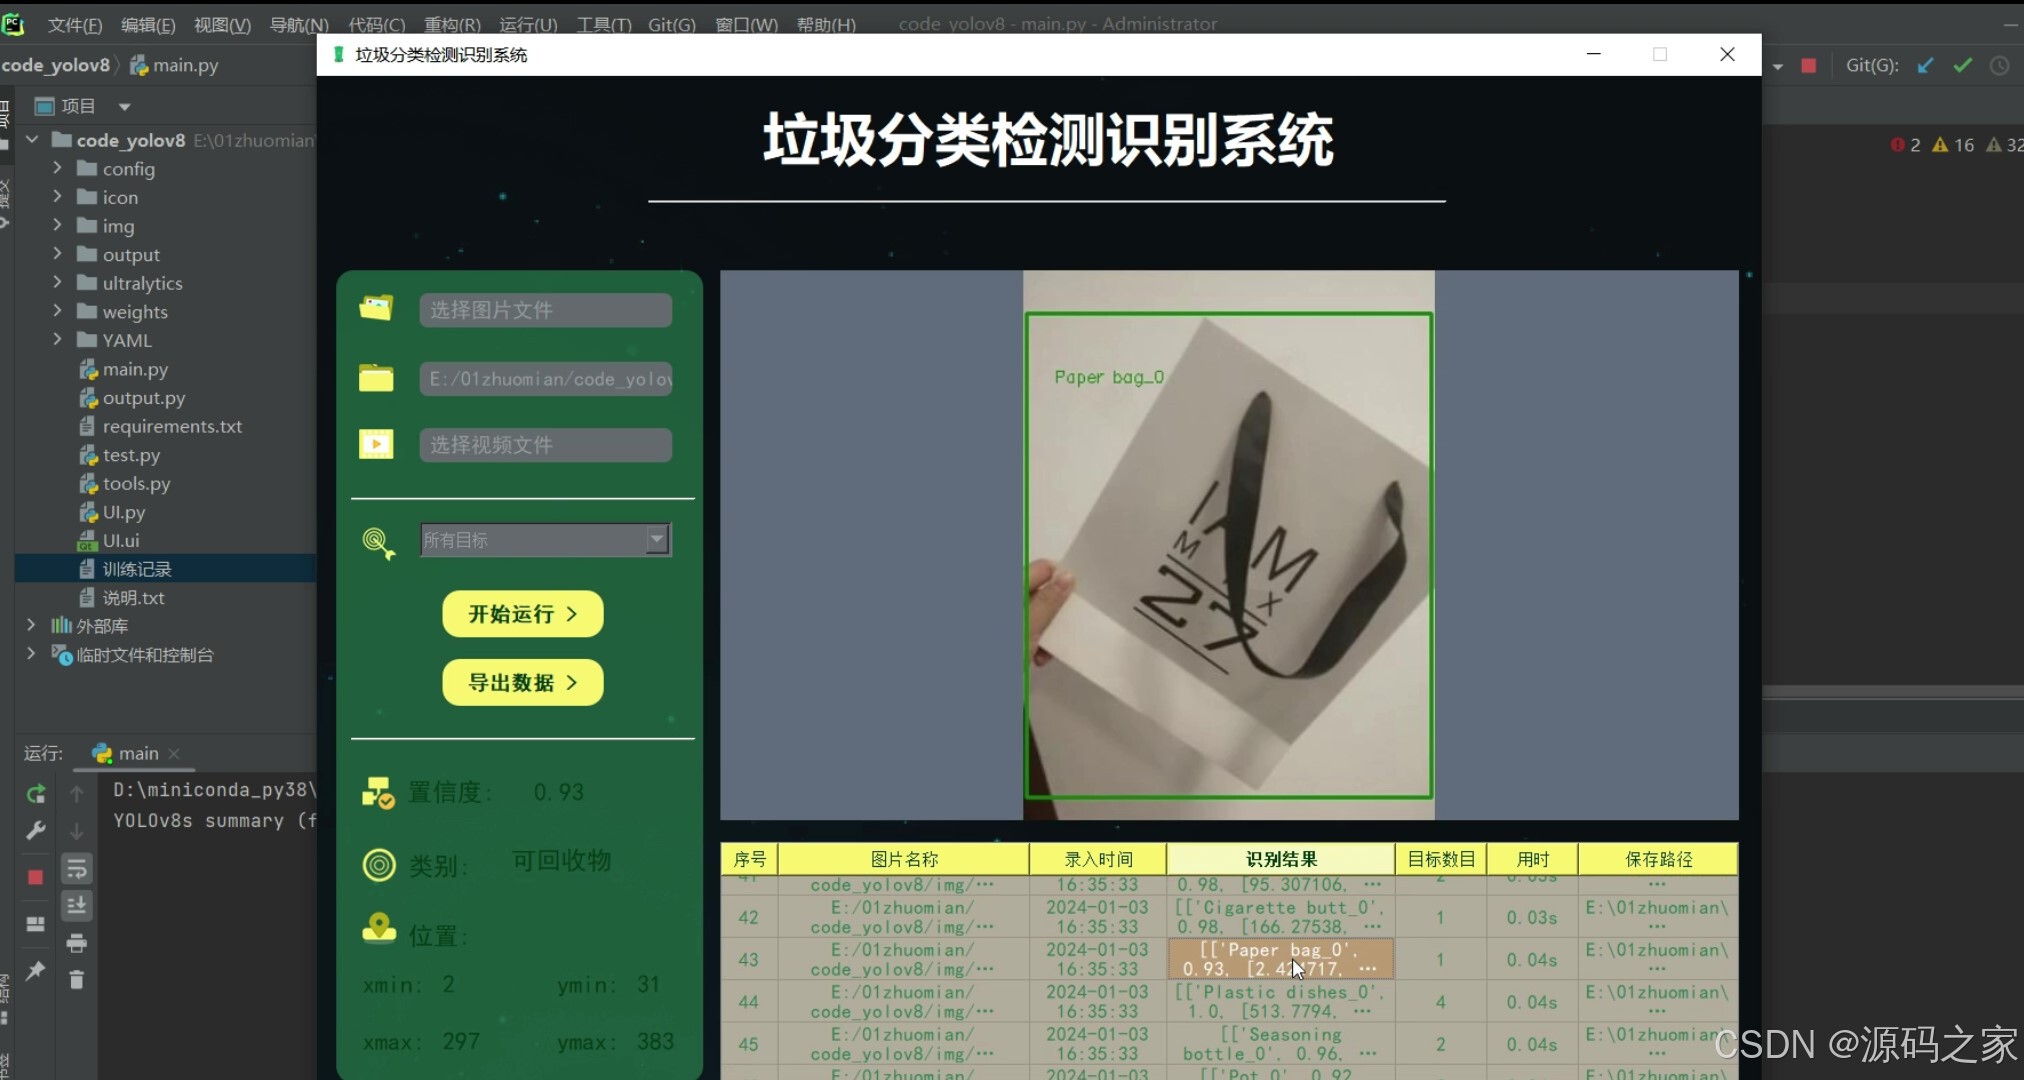
Task: Click the yellow folder directory icon
Action: [376, 378]
